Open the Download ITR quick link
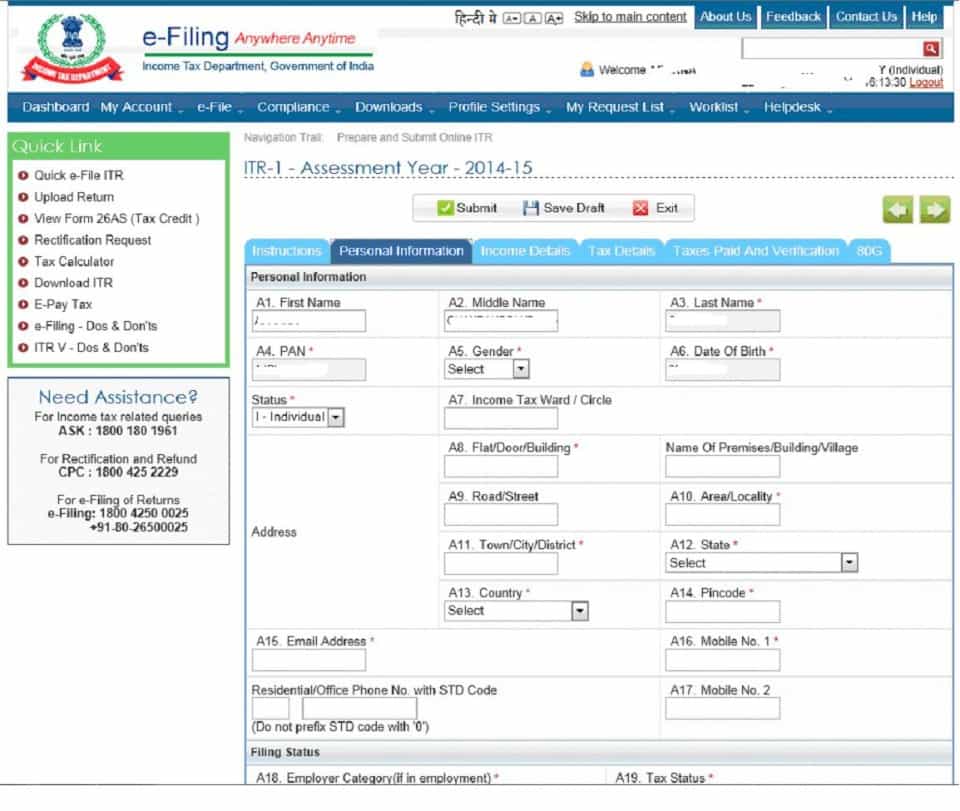The image size is (960, 811). (x=73, y=283)
